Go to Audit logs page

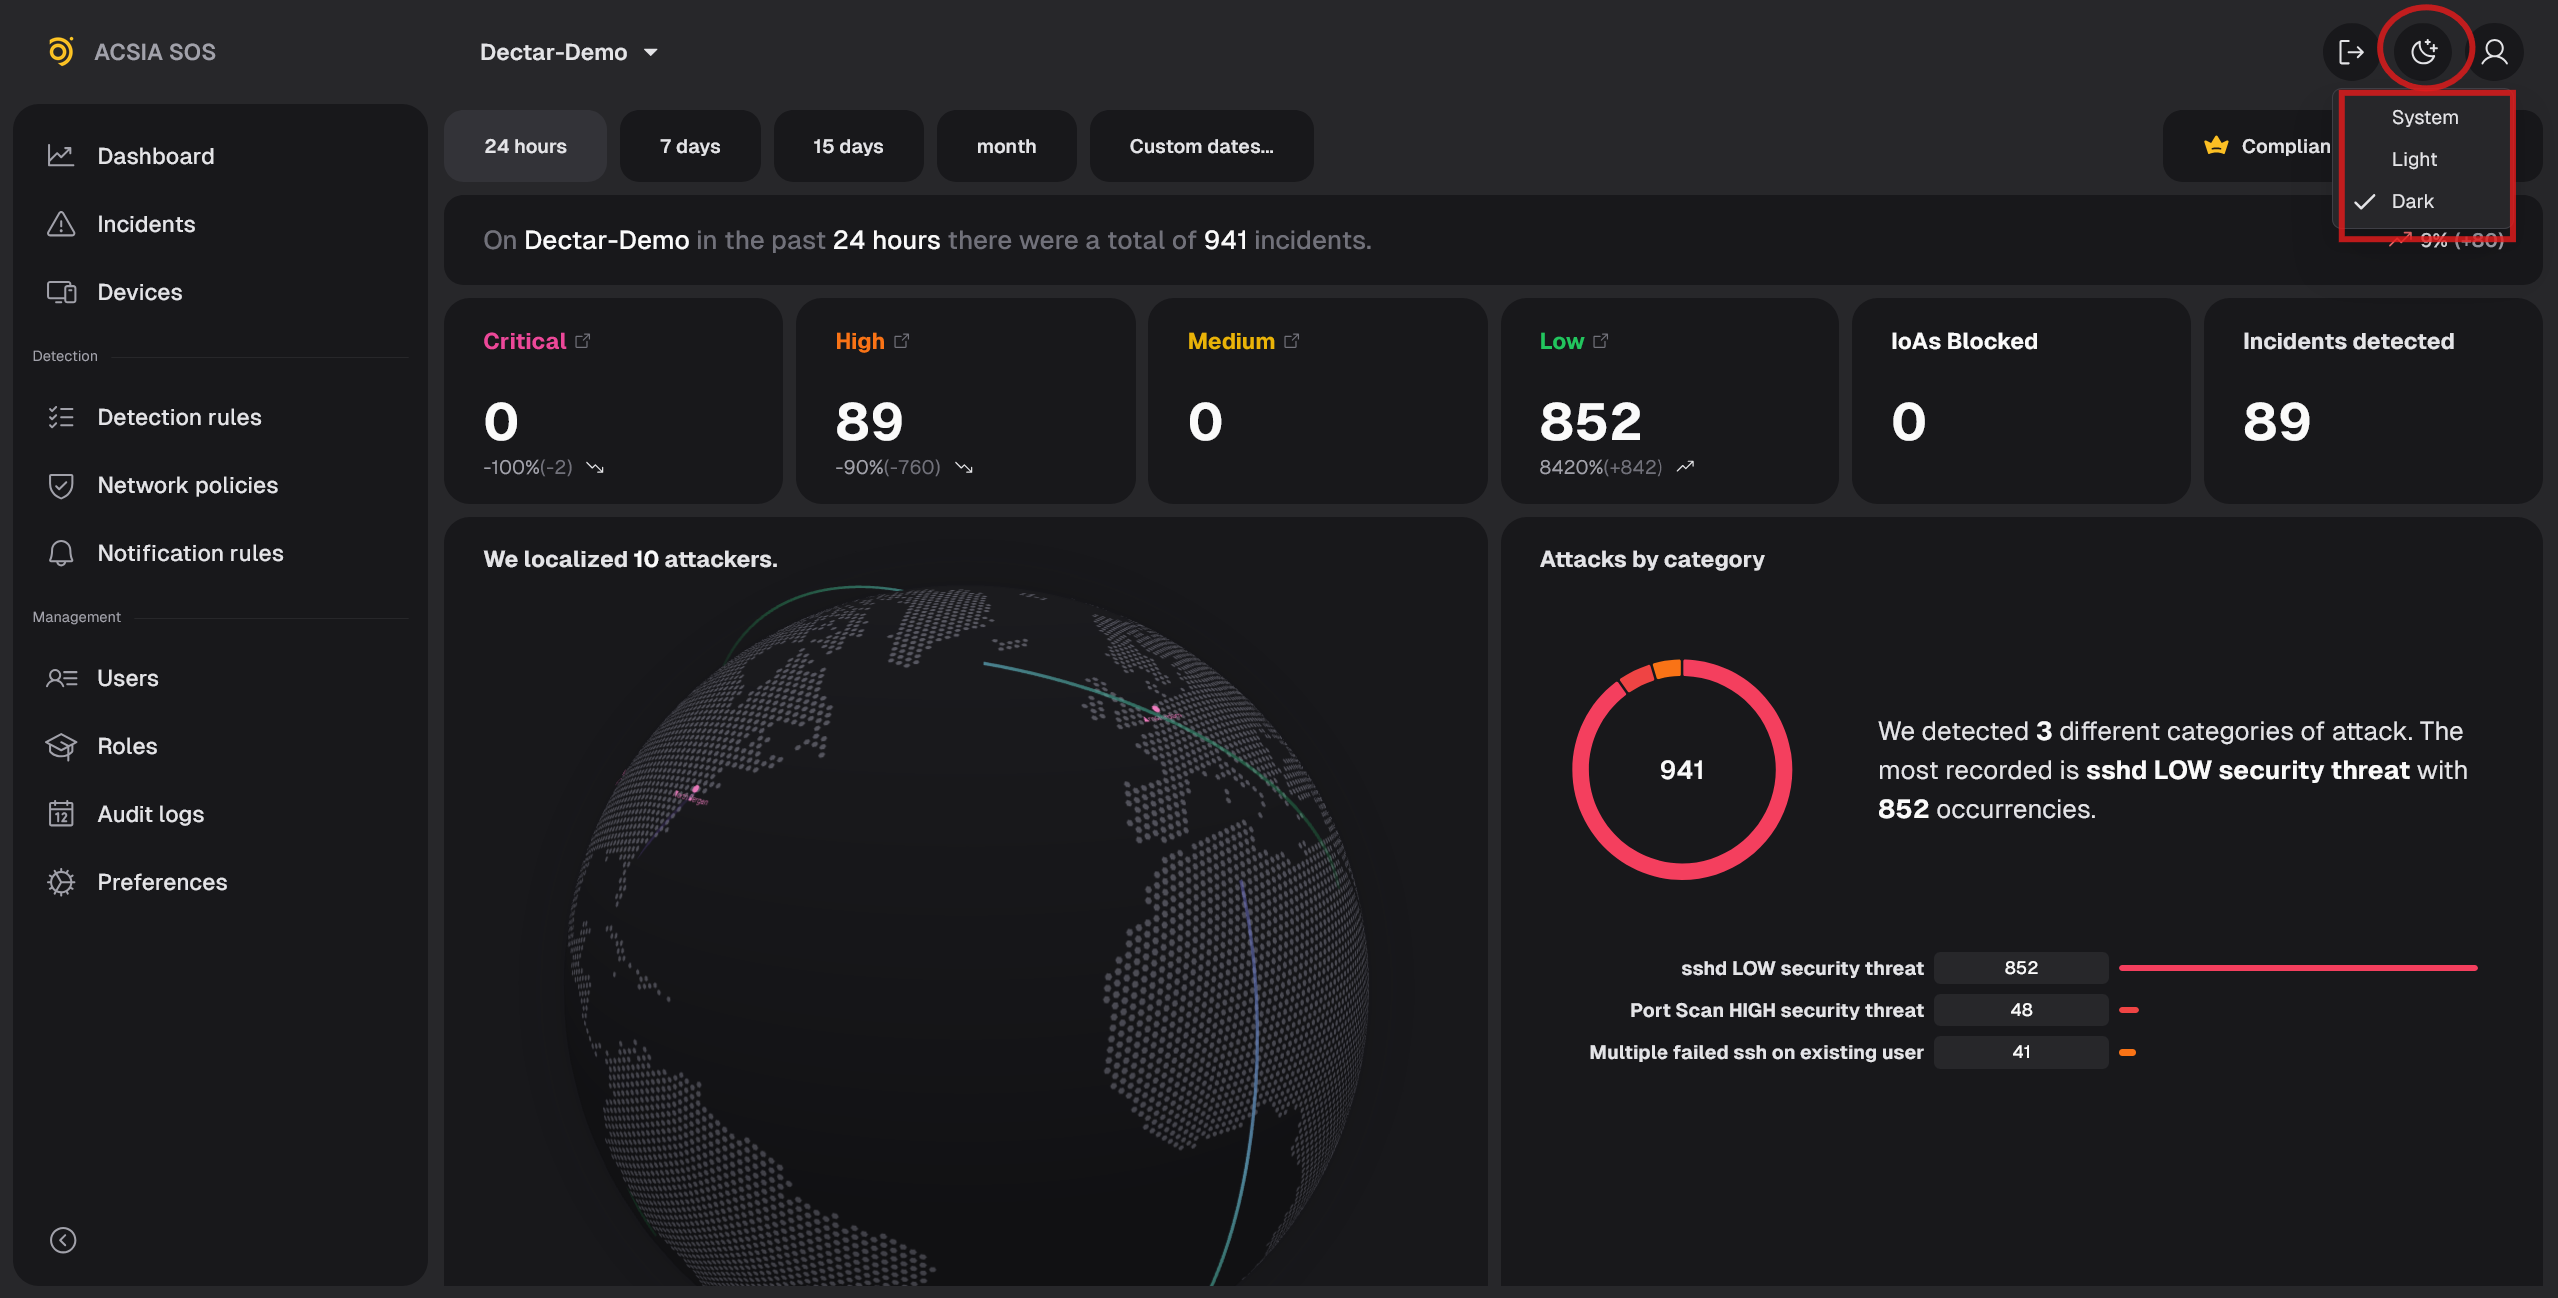(x=150, y=814)
